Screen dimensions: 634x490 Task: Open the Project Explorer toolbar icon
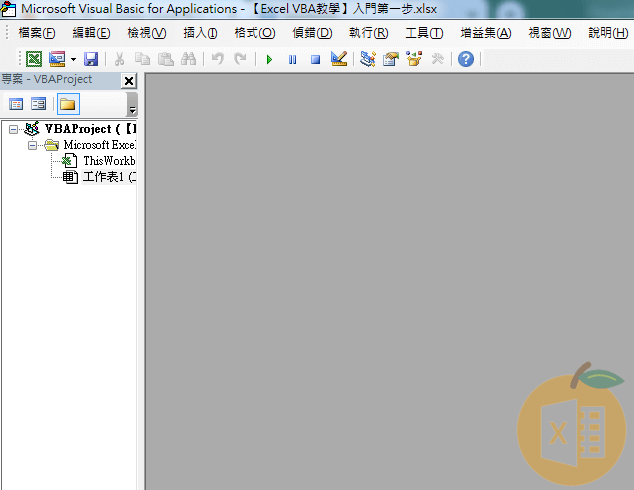pyautogui.click(x=368, y=59)
